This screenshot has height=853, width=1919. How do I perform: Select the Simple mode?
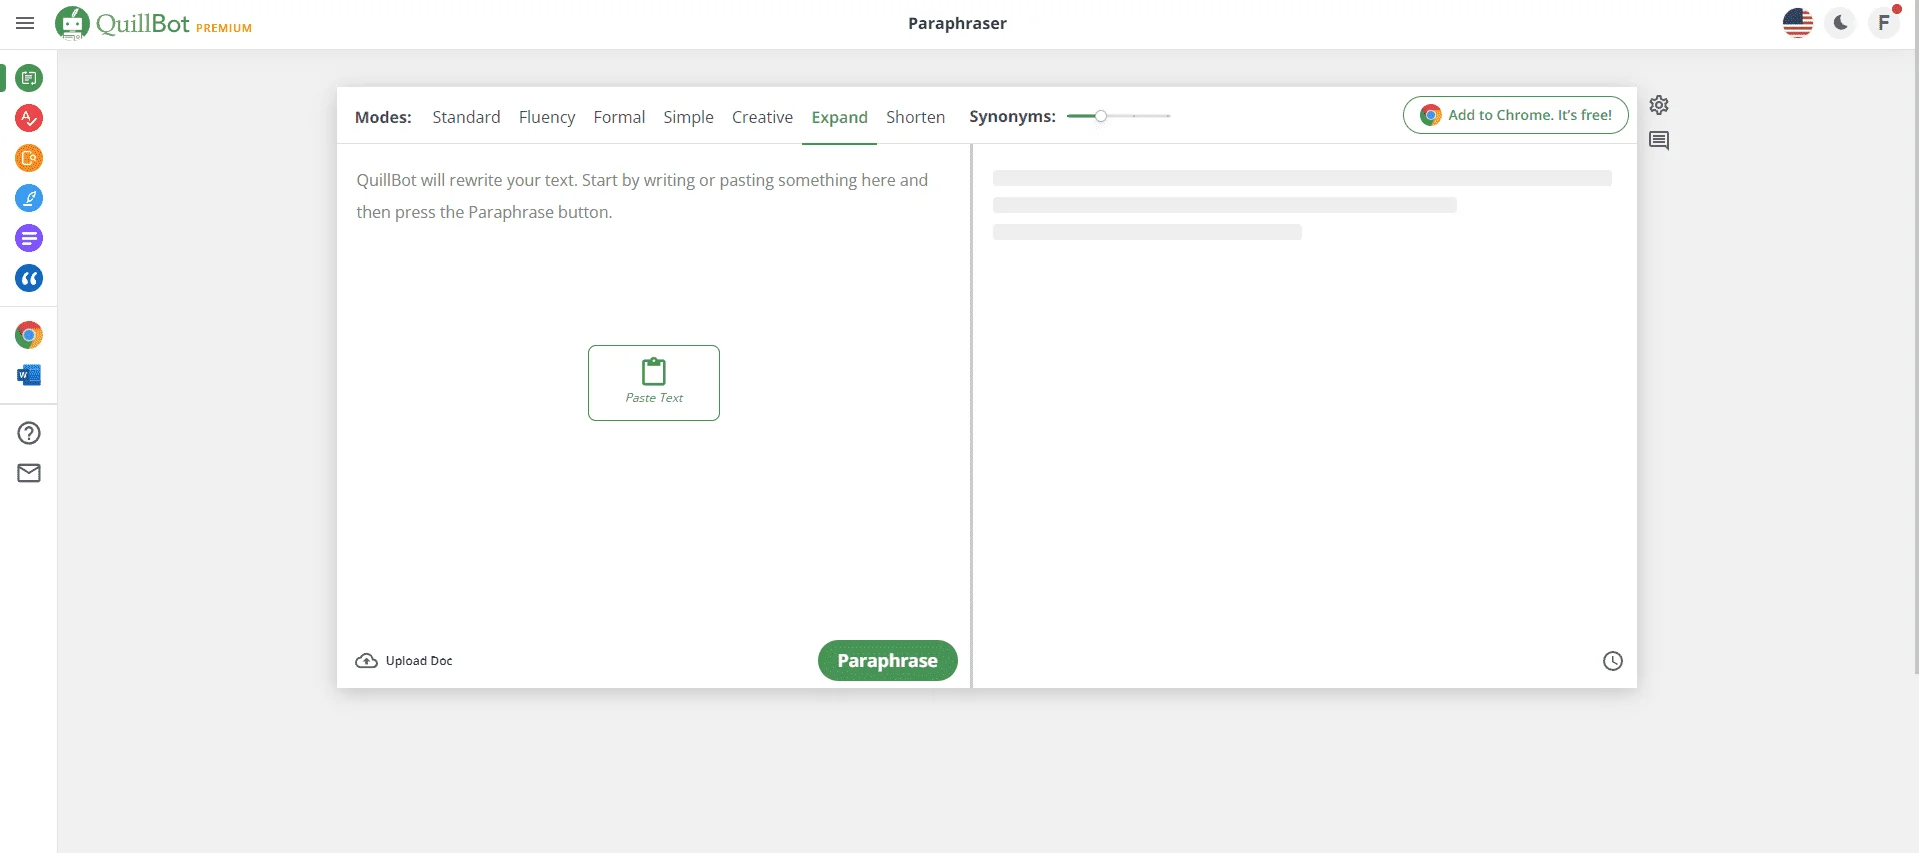point(688,117)
